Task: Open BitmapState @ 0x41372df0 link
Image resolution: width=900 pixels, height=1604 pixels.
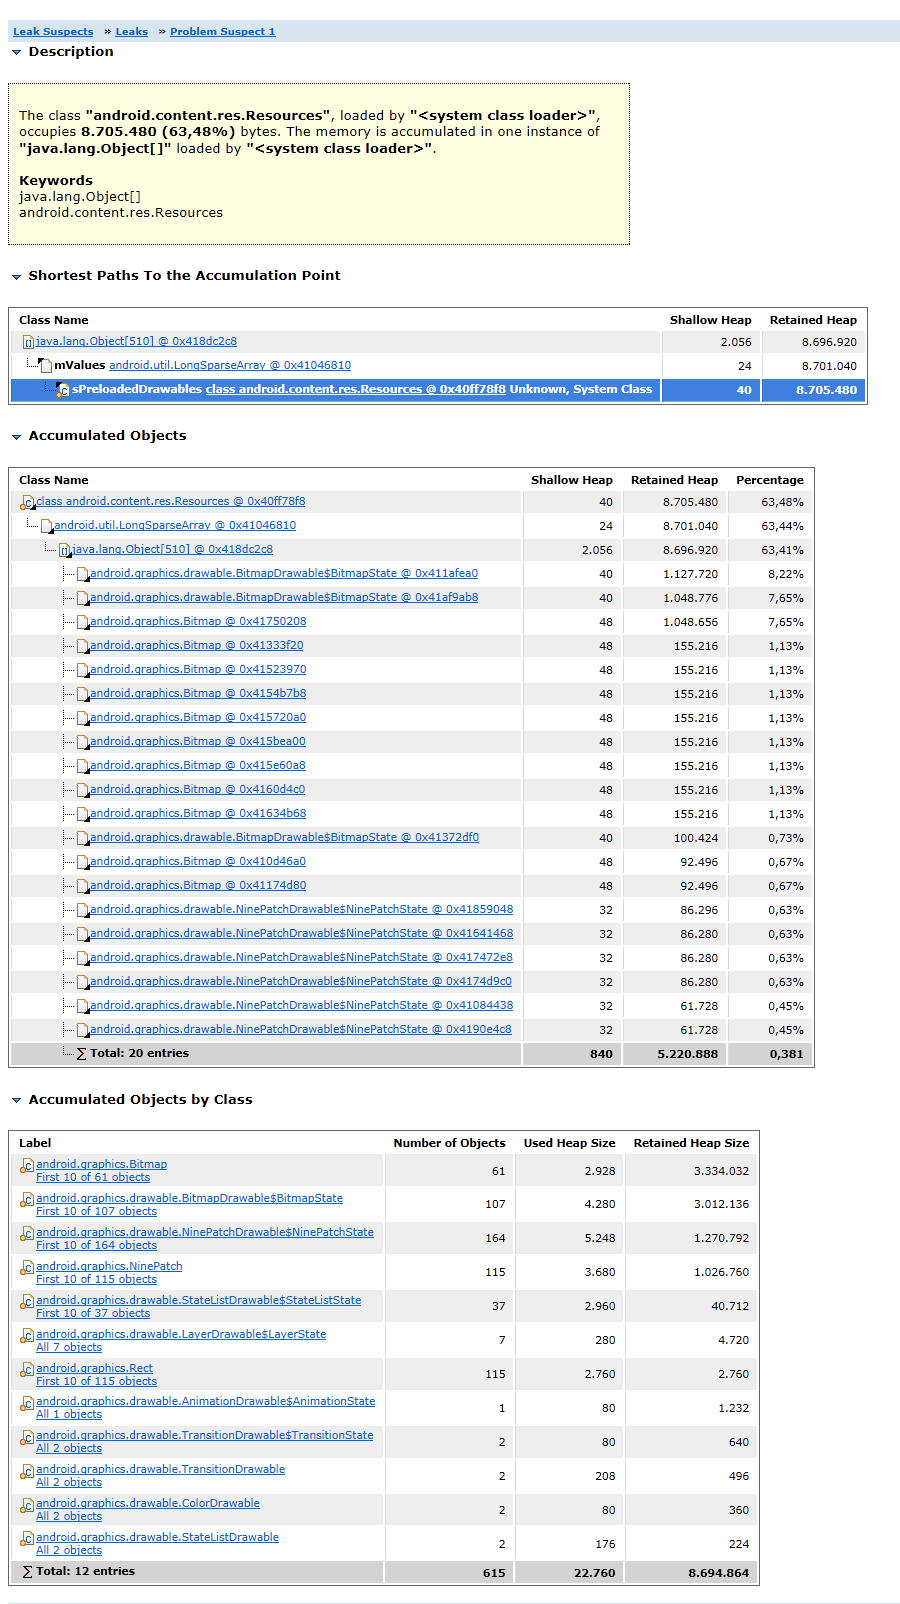Action: tap(284, 837)
